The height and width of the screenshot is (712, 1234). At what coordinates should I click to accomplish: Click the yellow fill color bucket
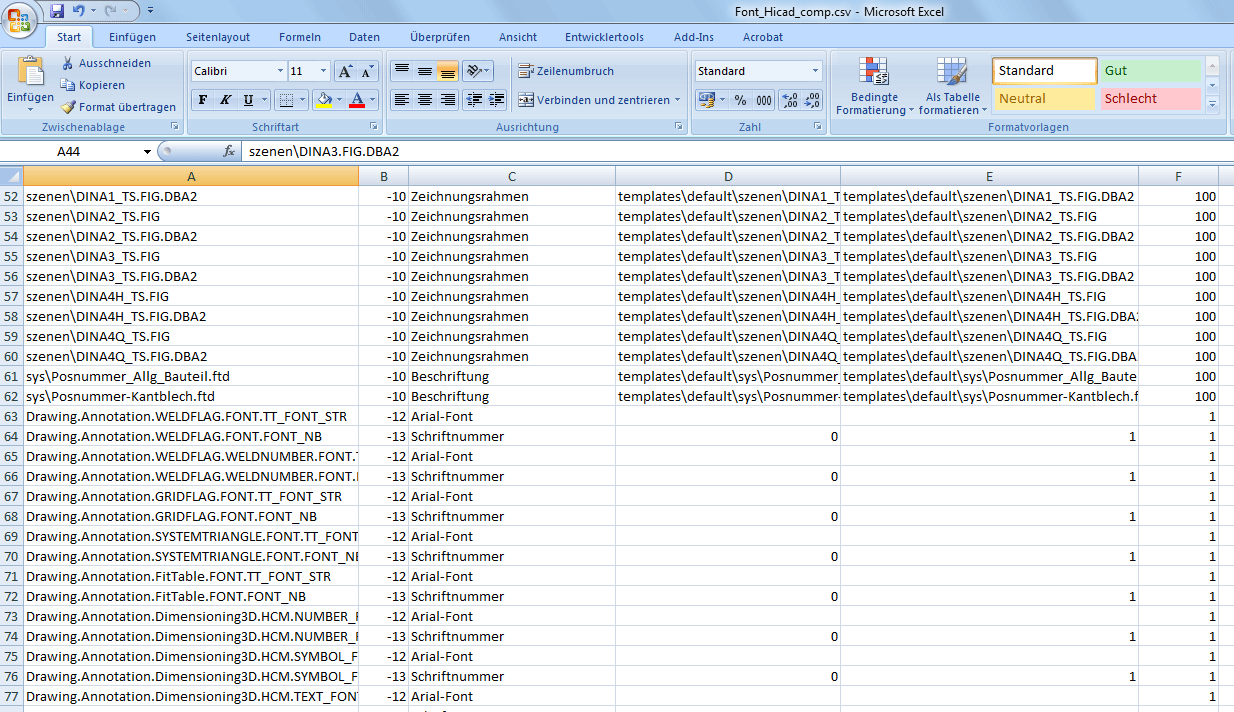pos(322,100)
